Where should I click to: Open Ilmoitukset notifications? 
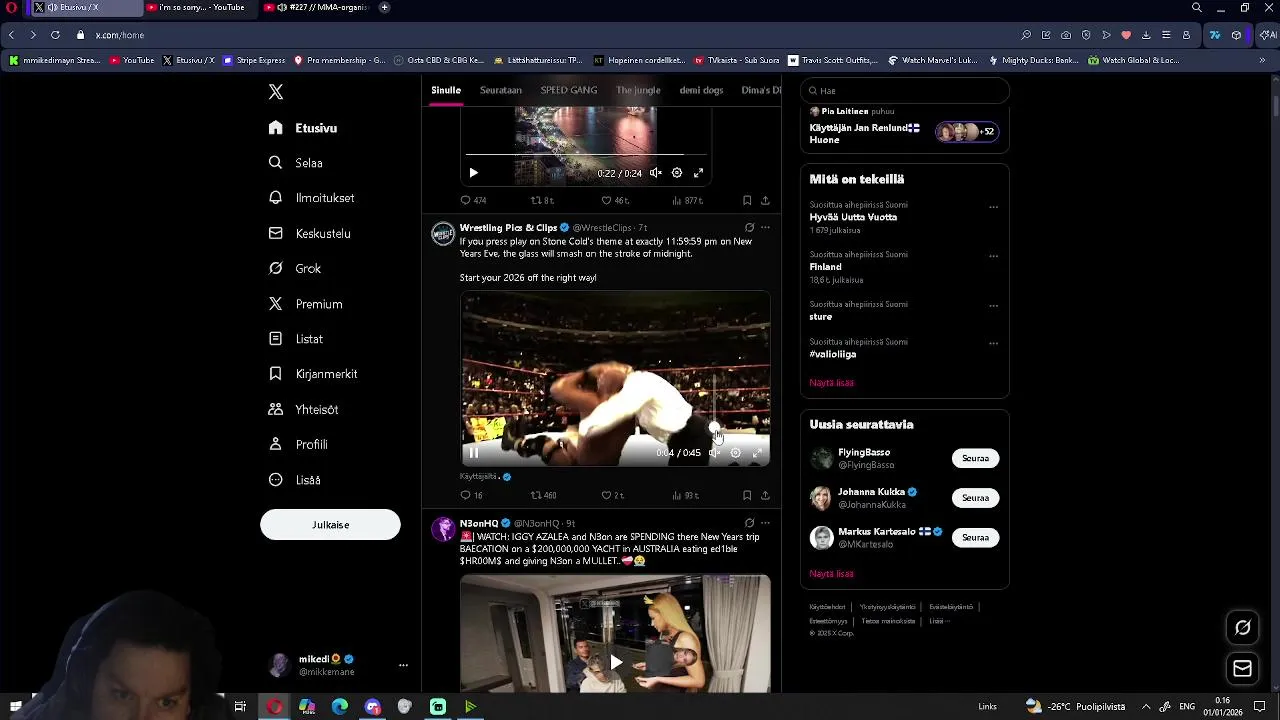312,198
